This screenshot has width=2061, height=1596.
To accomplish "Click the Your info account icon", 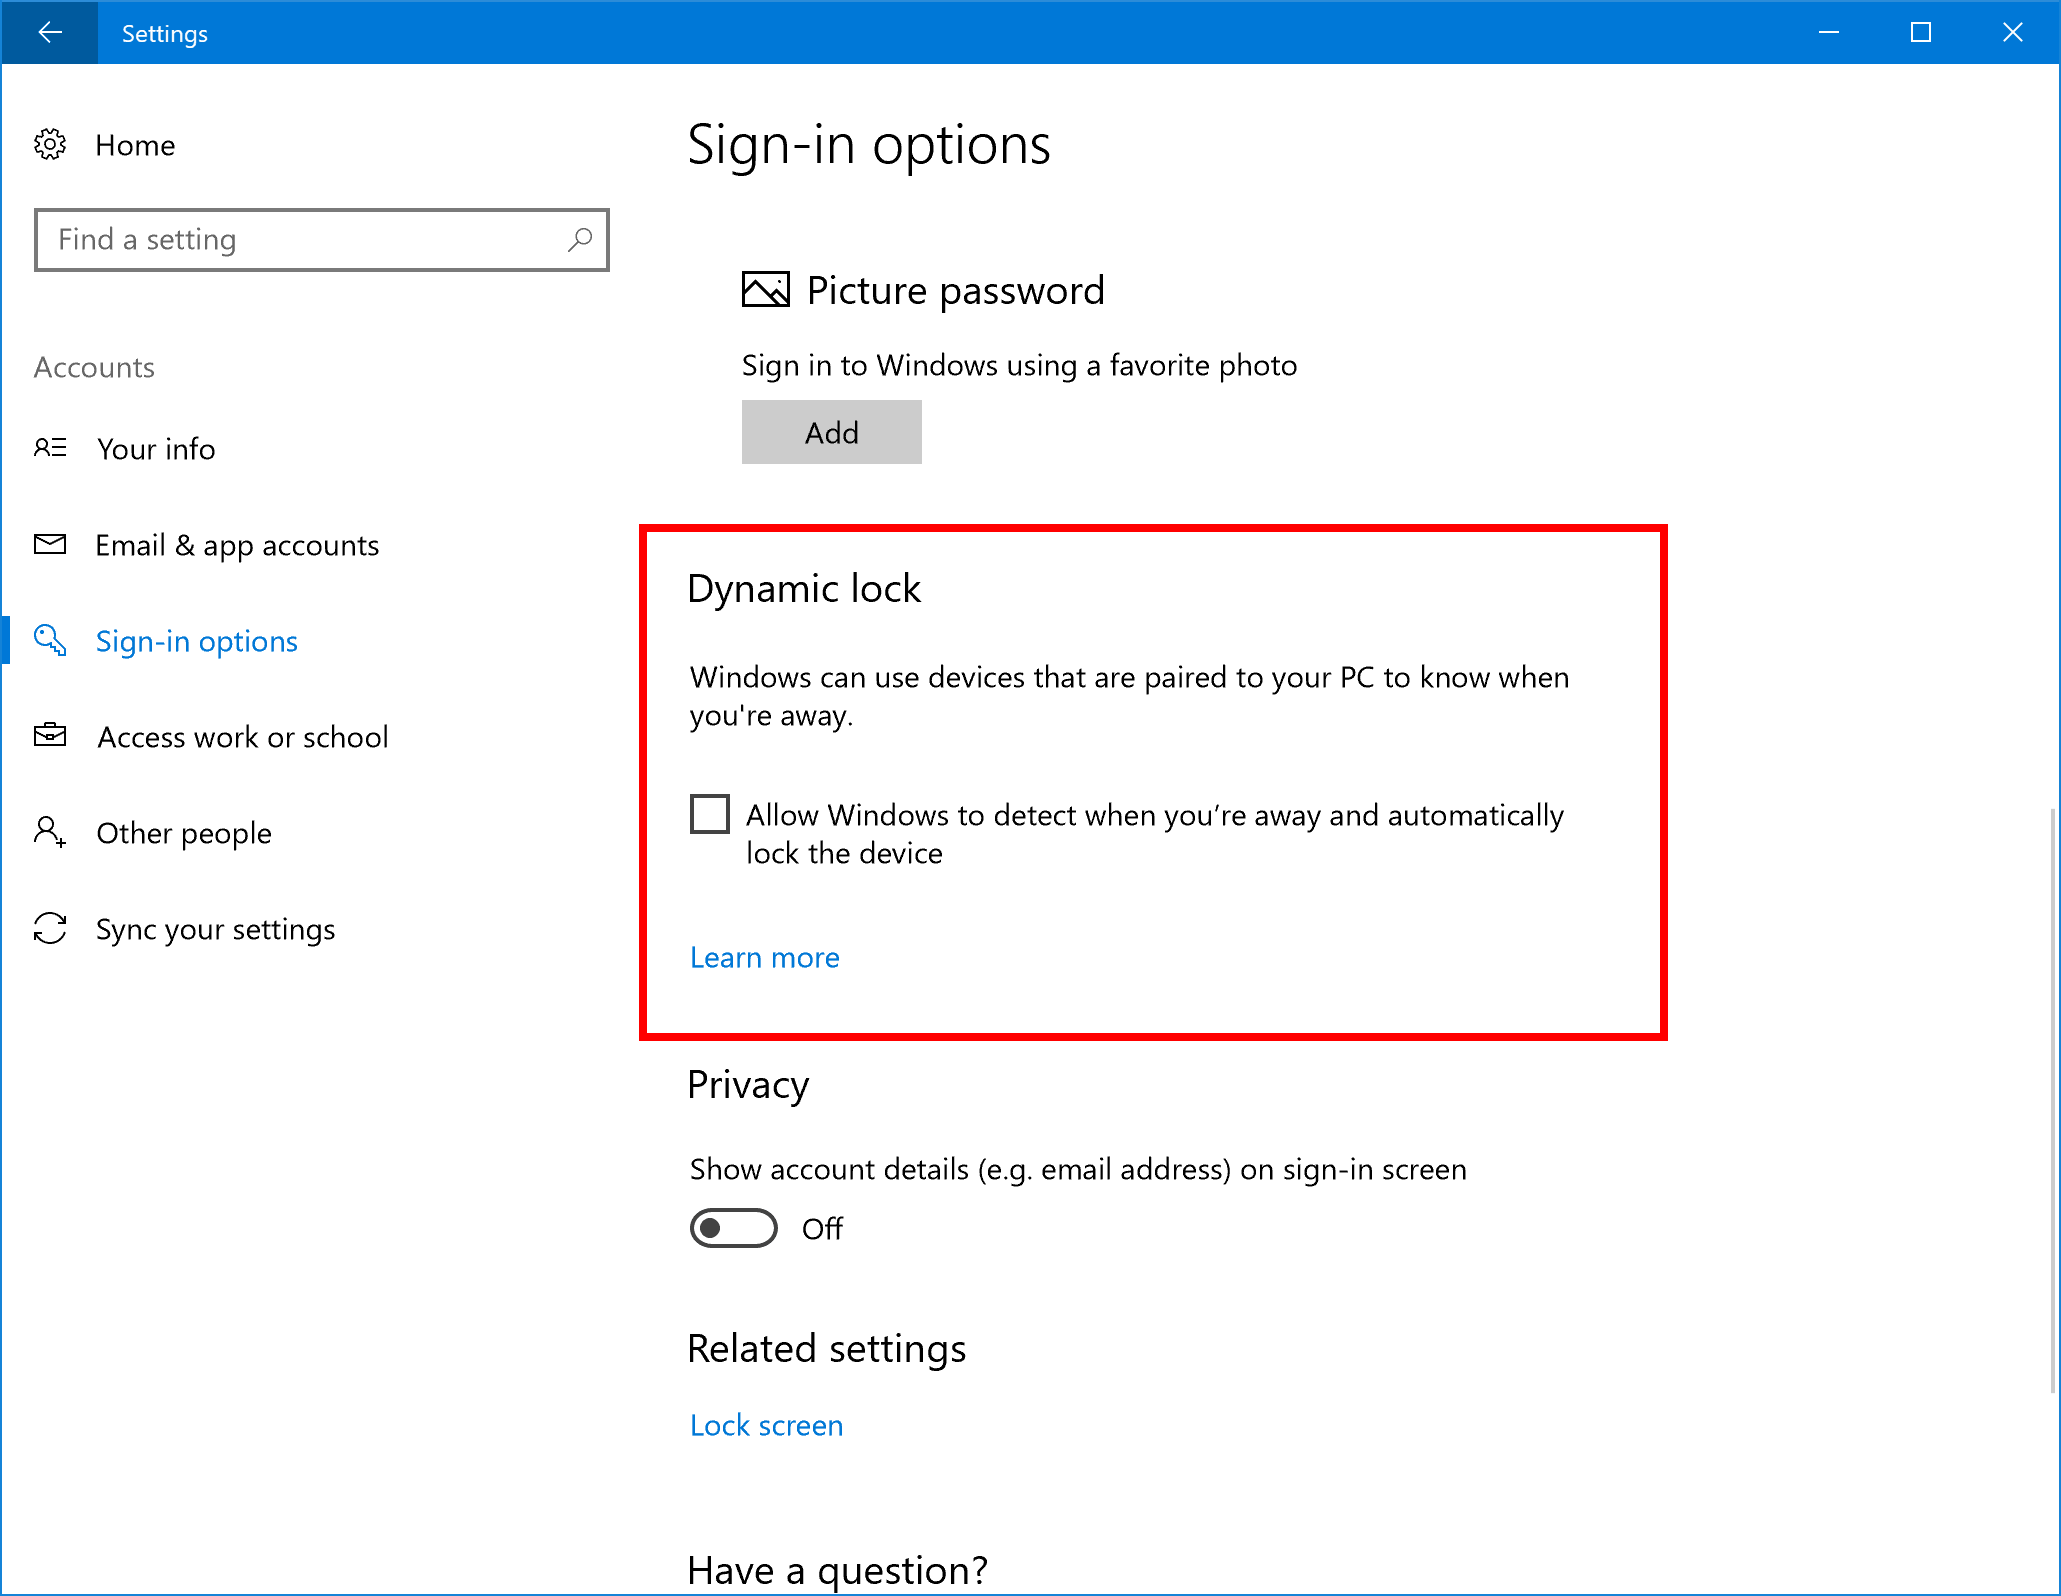I will tap(50, 447).
